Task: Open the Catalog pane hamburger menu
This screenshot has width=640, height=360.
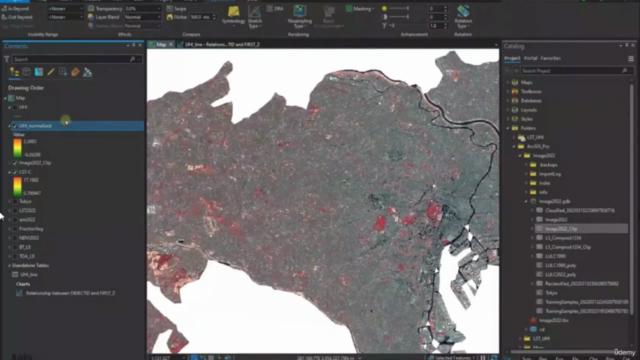Action: (631, 58)
